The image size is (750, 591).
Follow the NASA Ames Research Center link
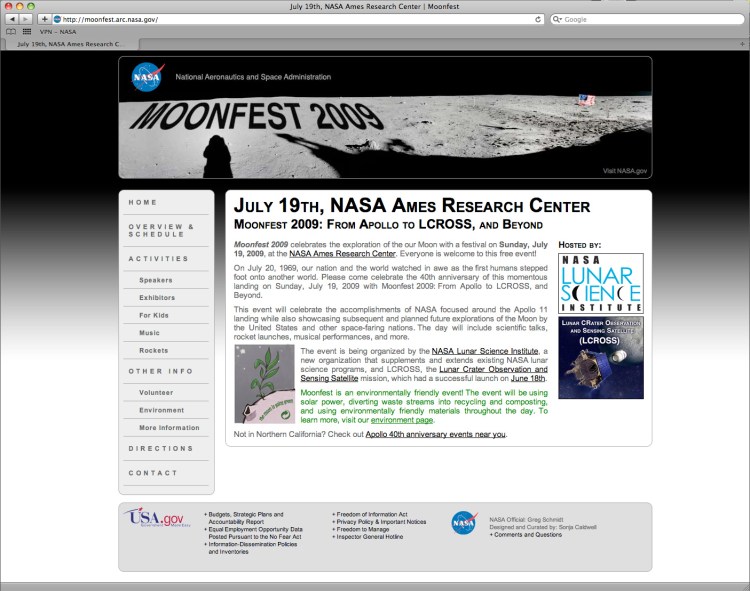(x=342, y=254)
